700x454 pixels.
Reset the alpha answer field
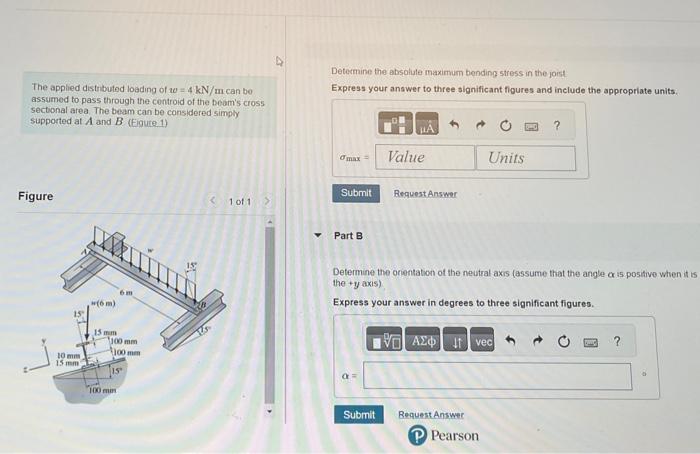point(564,342)
